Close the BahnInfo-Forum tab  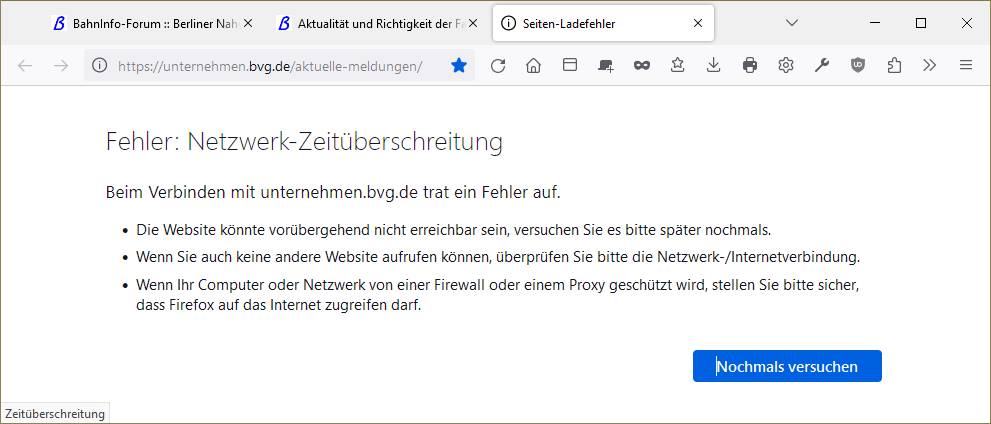(x=248, y=23)
